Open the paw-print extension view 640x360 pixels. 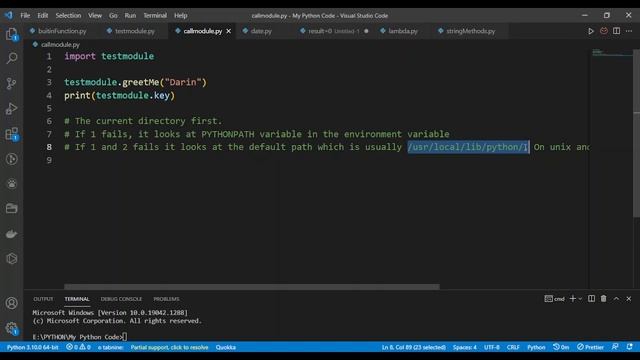[x=11, y=184]
